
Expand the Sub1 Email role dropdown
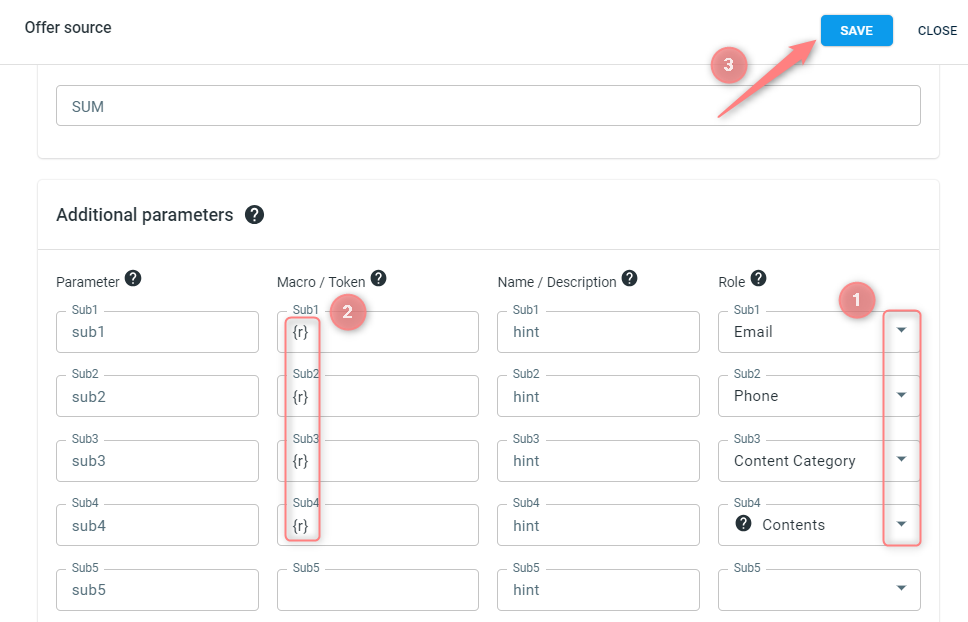coord(901,330)
